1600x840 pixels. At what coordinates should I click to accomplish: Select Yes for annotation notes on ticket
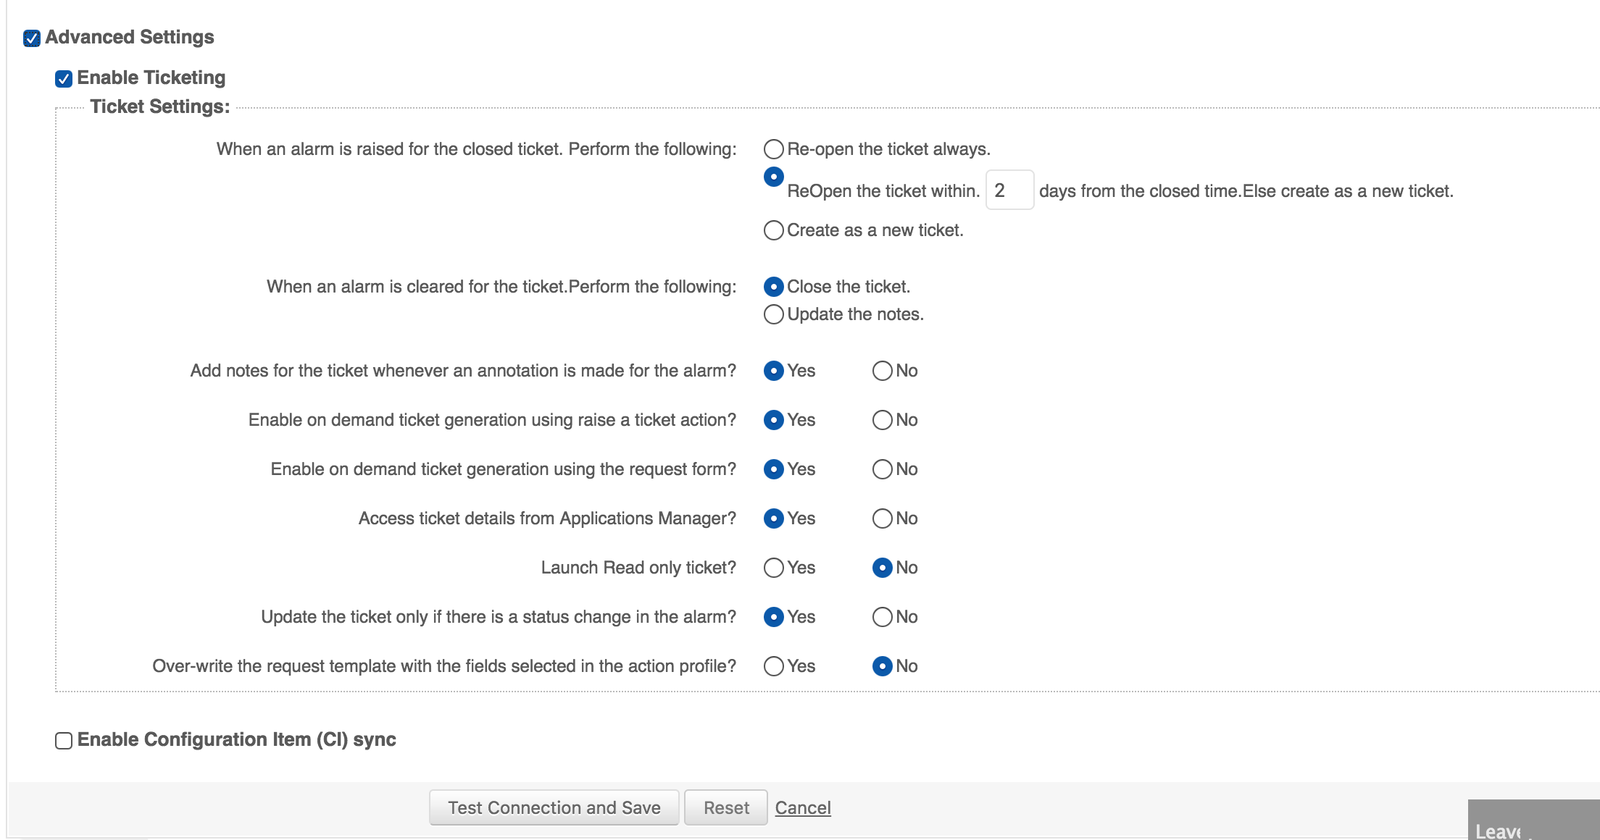coord(773,371)
